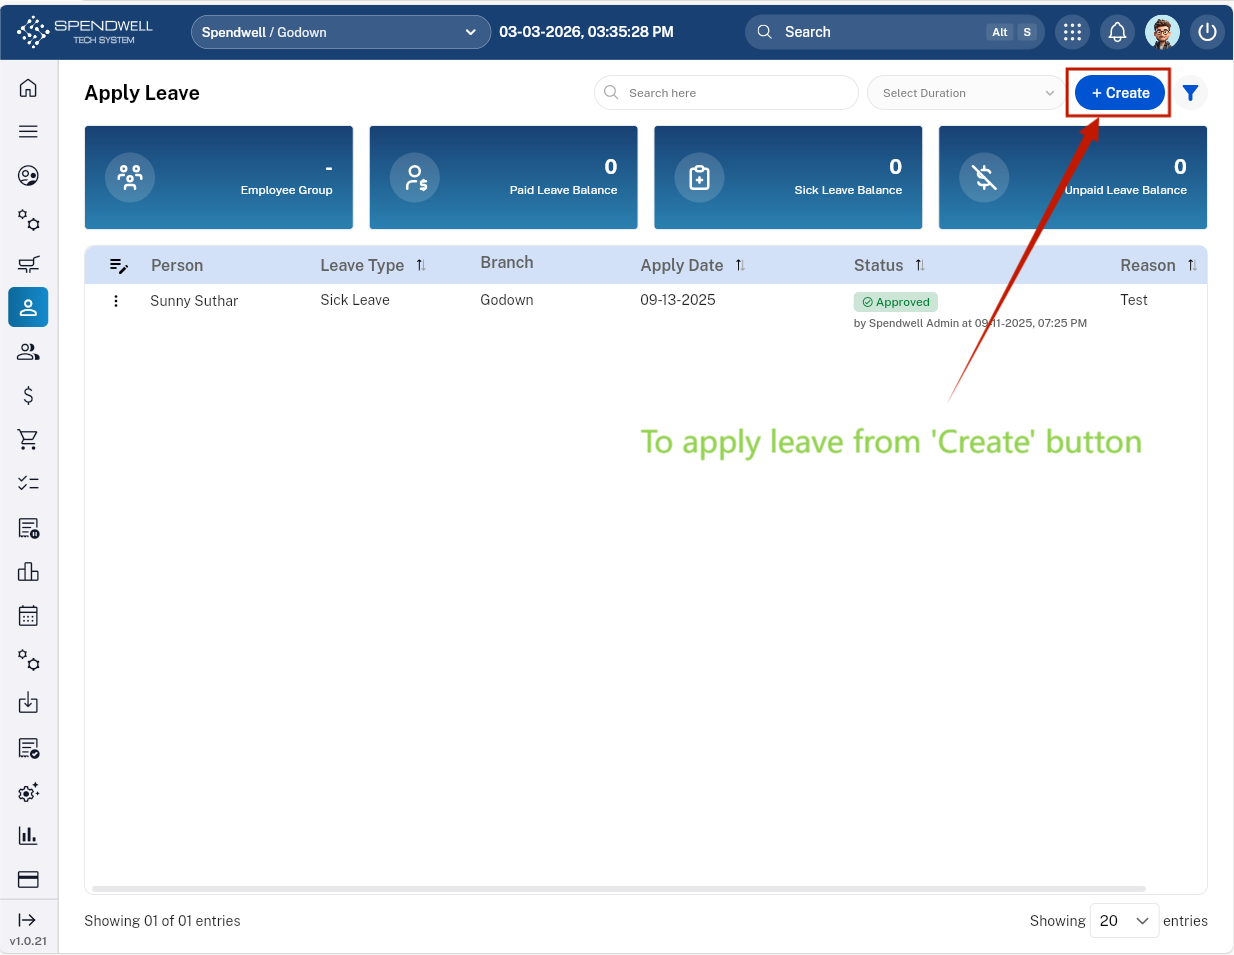Click the Approved status badge
1234x955 pixels.
coord(896,302)
